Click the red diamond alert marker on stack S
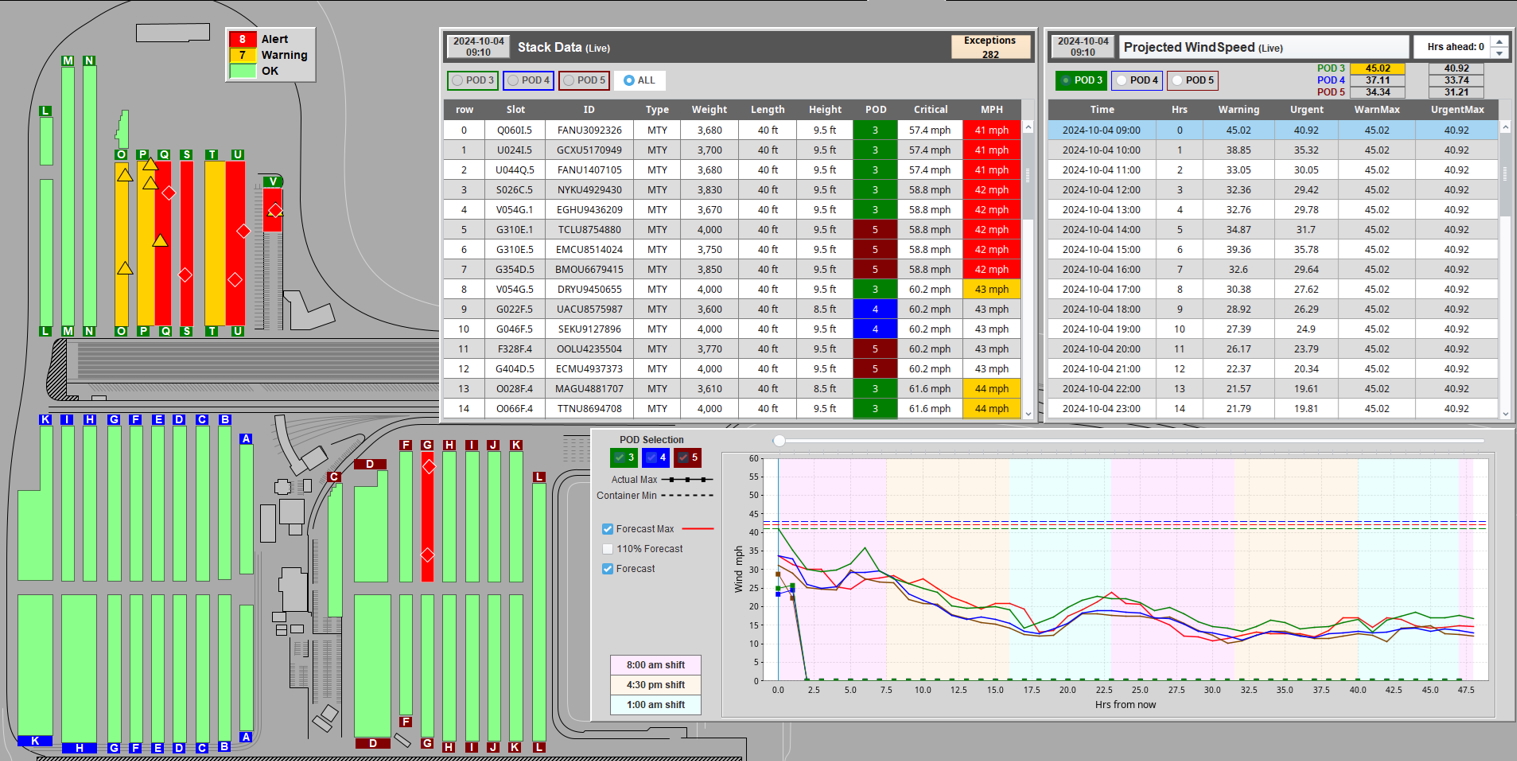The height and width of the screenshot is (761, 1517). (x=185, y=275)
